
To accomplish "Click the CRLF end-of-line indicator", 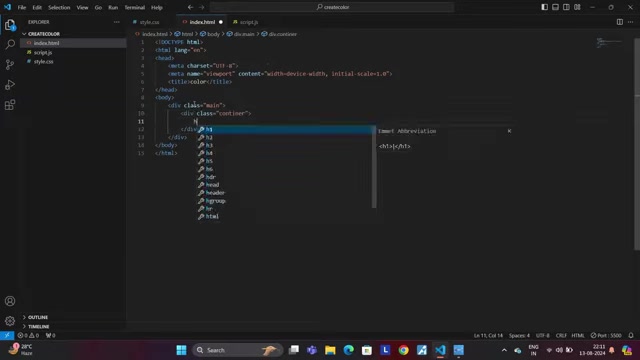I will click(561, 336).
